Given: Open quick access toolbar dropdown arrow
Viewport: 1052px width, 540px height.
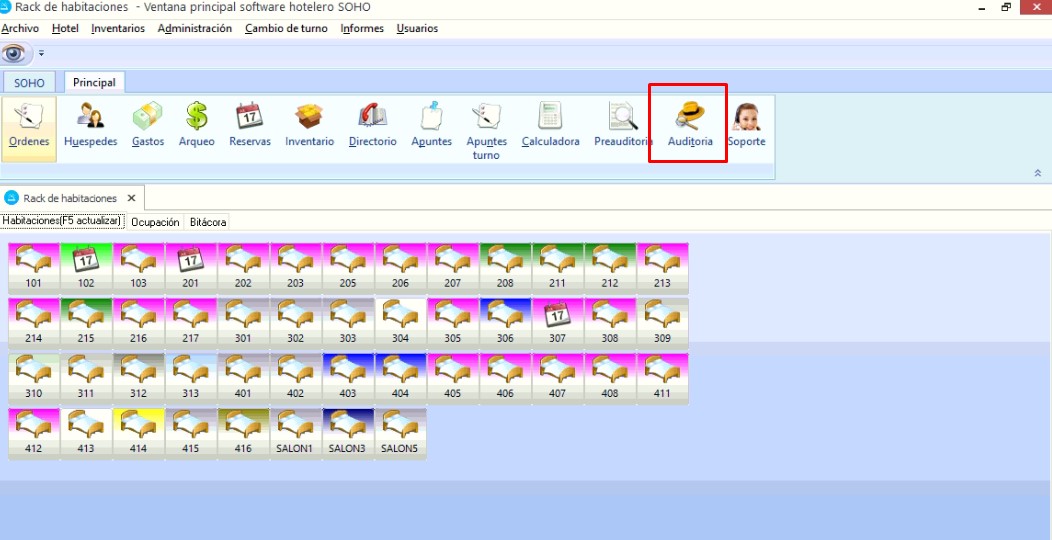Looking at the screenshot, I should (x=42, y=53).
